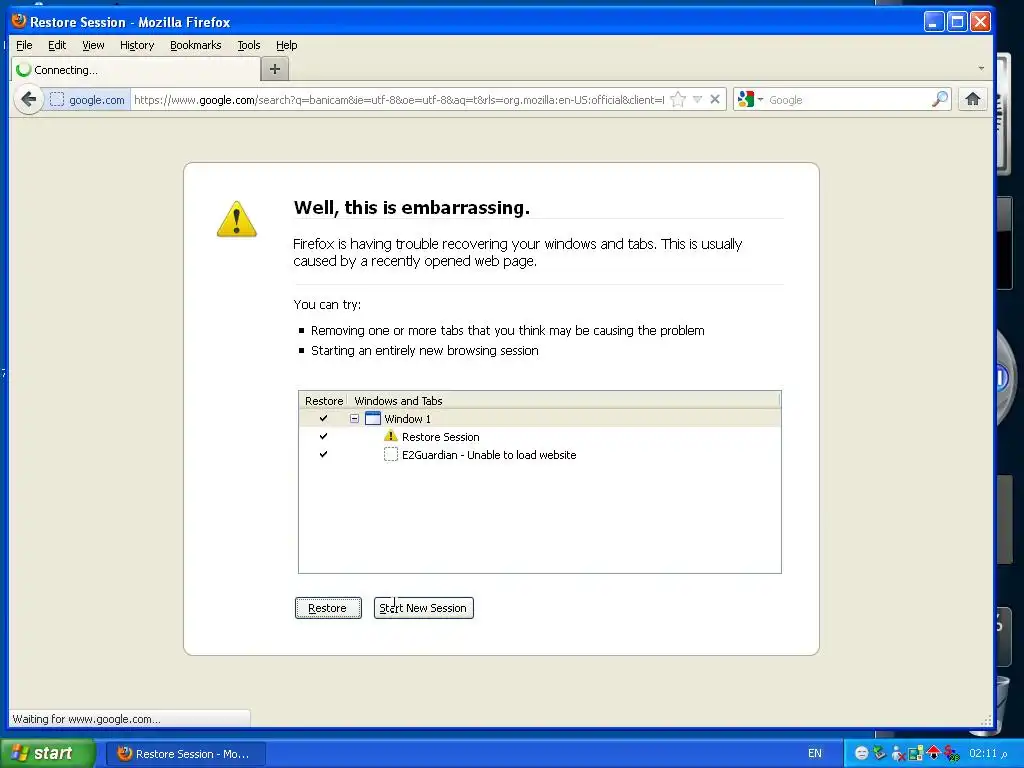
Task: Click the URL address field
Action: (x=399, y=99)
